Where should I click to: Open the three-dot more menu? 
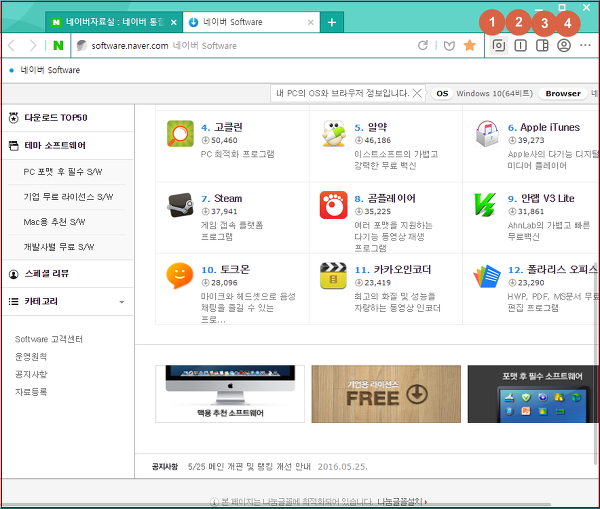click(x=585, y=45)
